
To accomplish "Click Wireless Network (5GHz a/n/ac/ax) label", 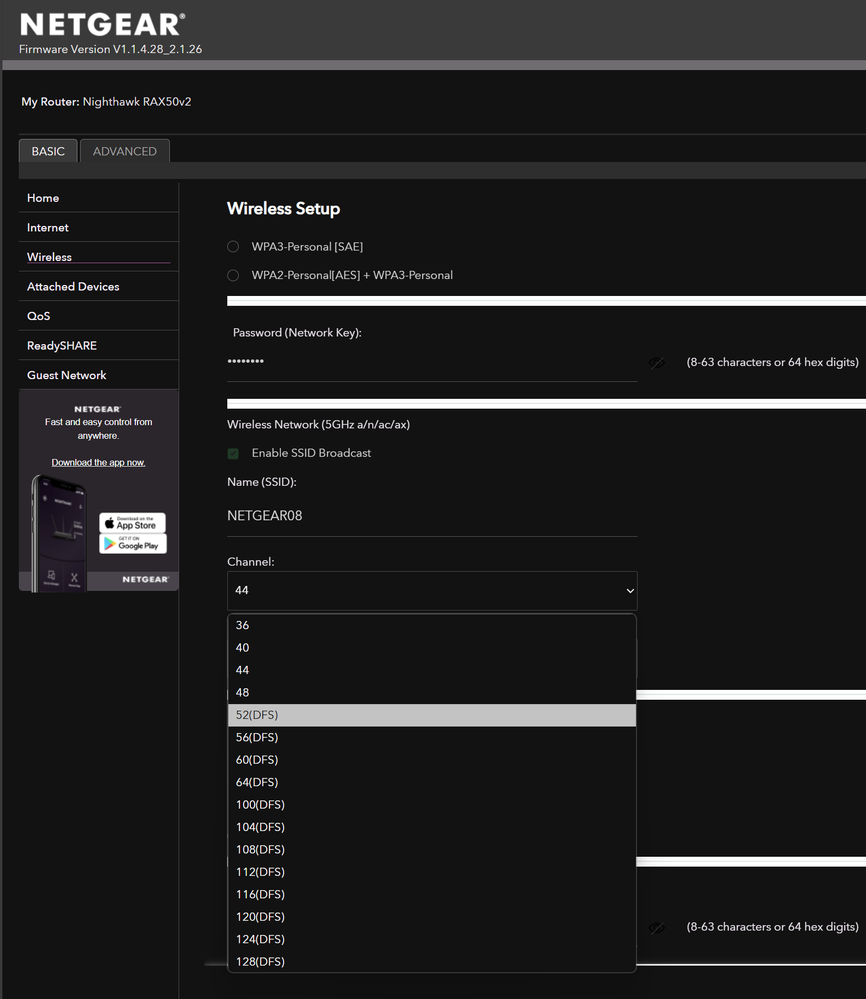I will click(x=319, y=424).
